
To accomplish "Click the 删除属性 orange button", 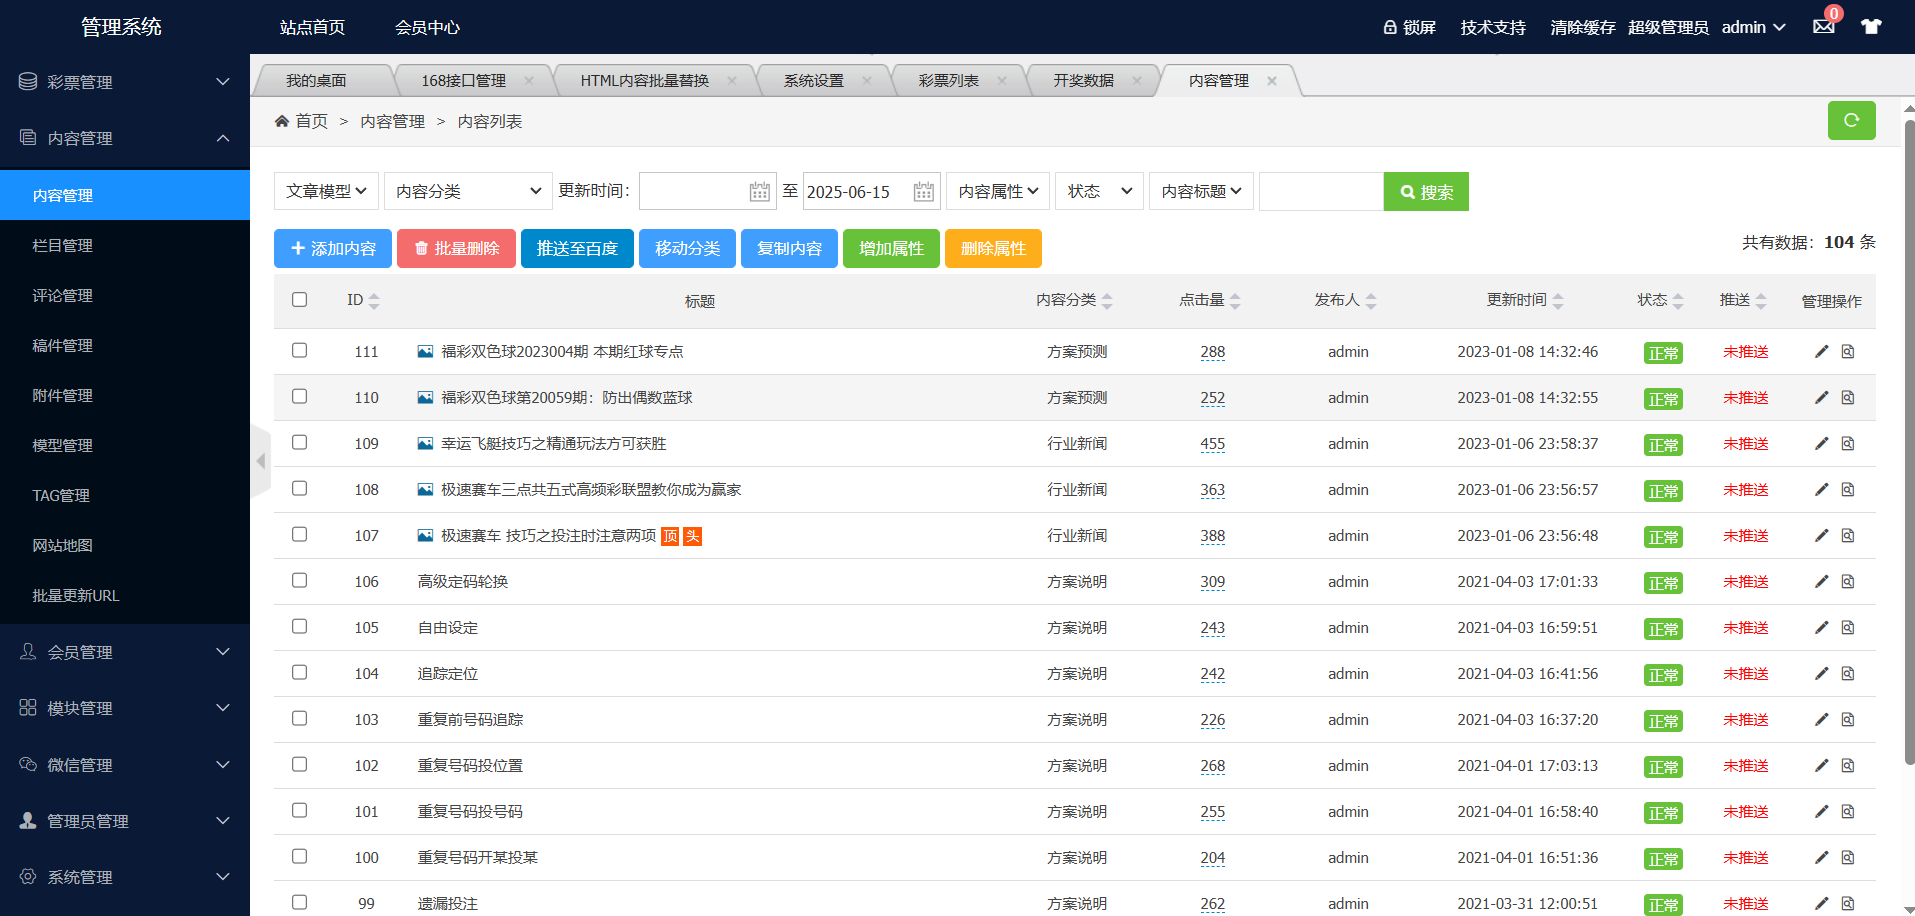I will (993, 248).
